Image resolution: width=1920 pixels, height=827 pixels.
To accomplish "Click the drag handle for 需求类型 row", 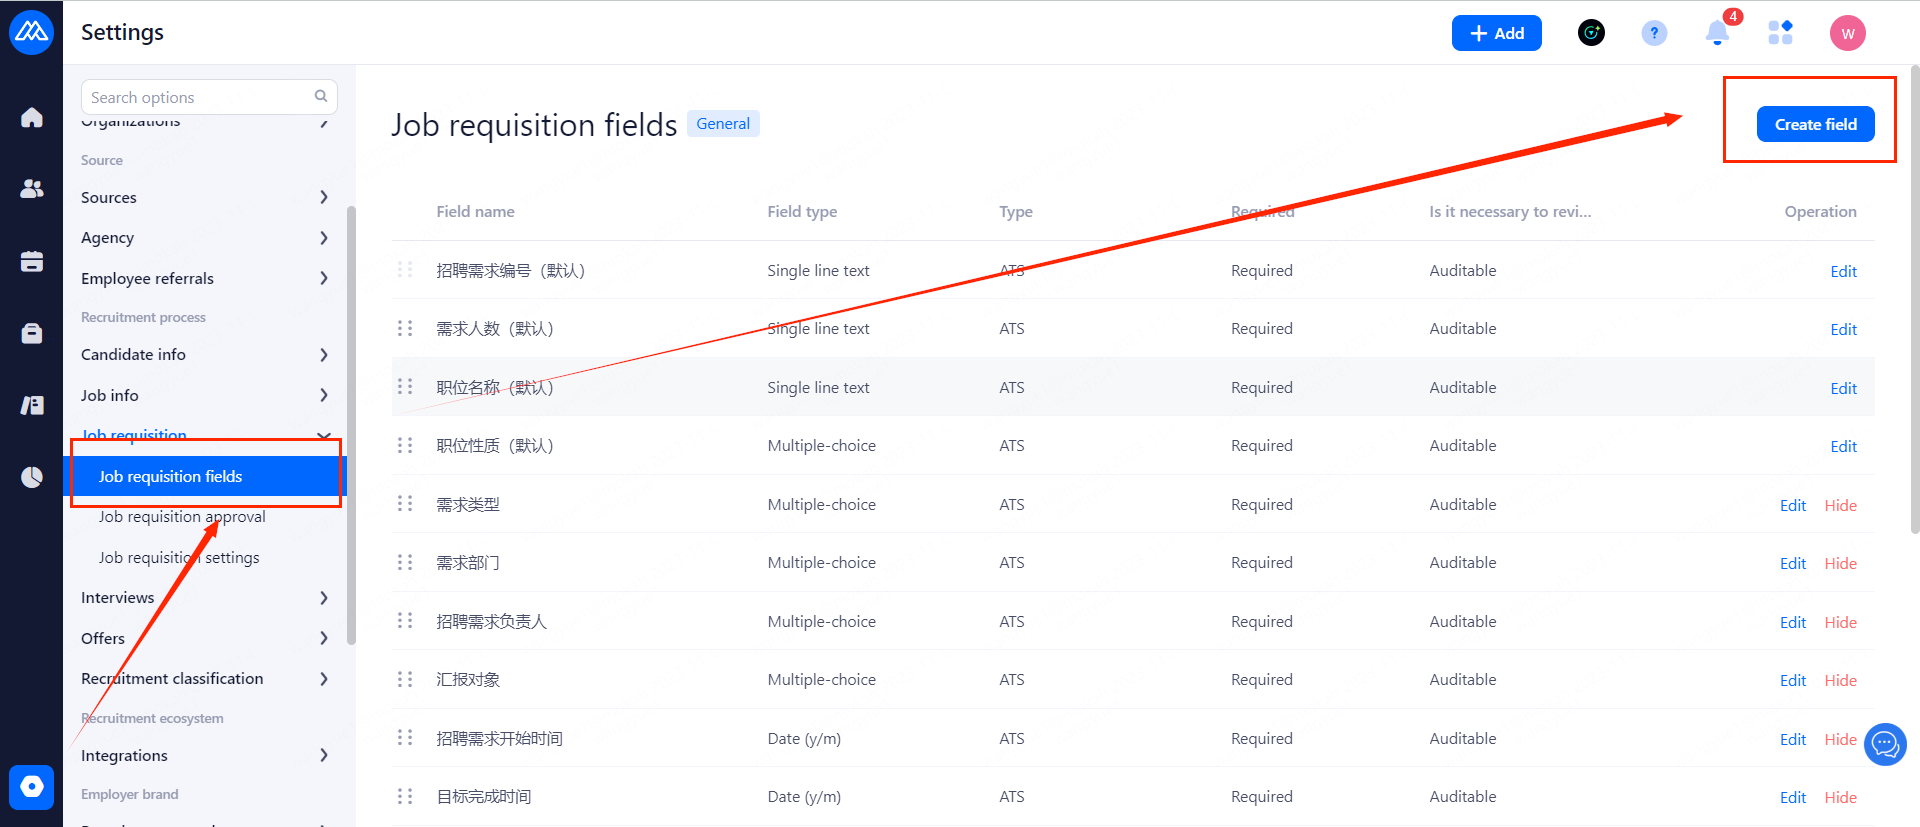I will coord(405,504).
